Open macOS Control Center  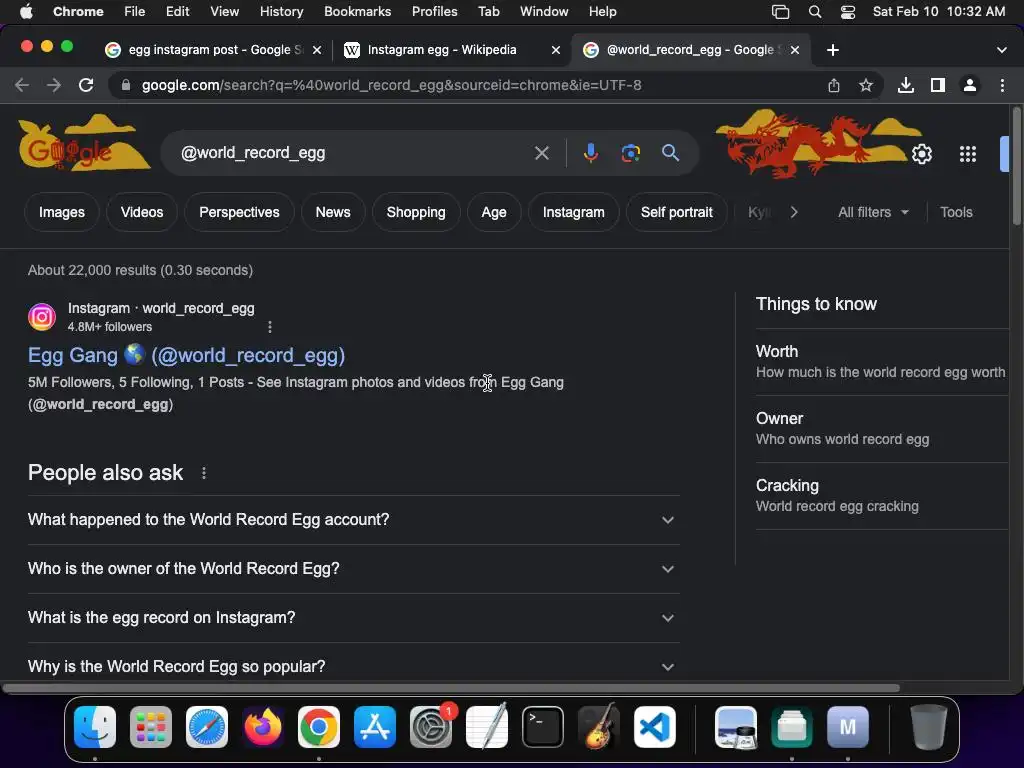[x=848, y=12]
